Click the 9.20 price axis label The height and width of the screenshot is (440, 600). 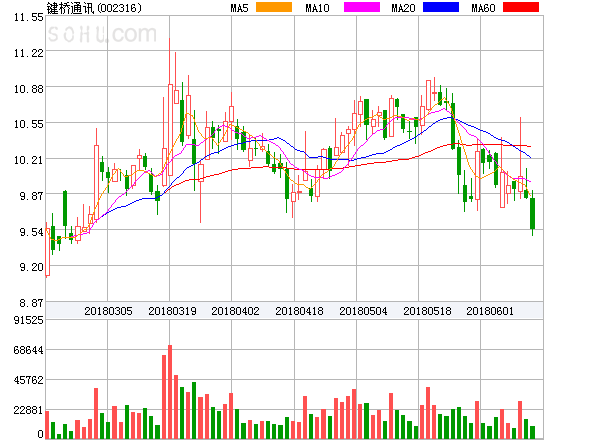tap(31, 267)
